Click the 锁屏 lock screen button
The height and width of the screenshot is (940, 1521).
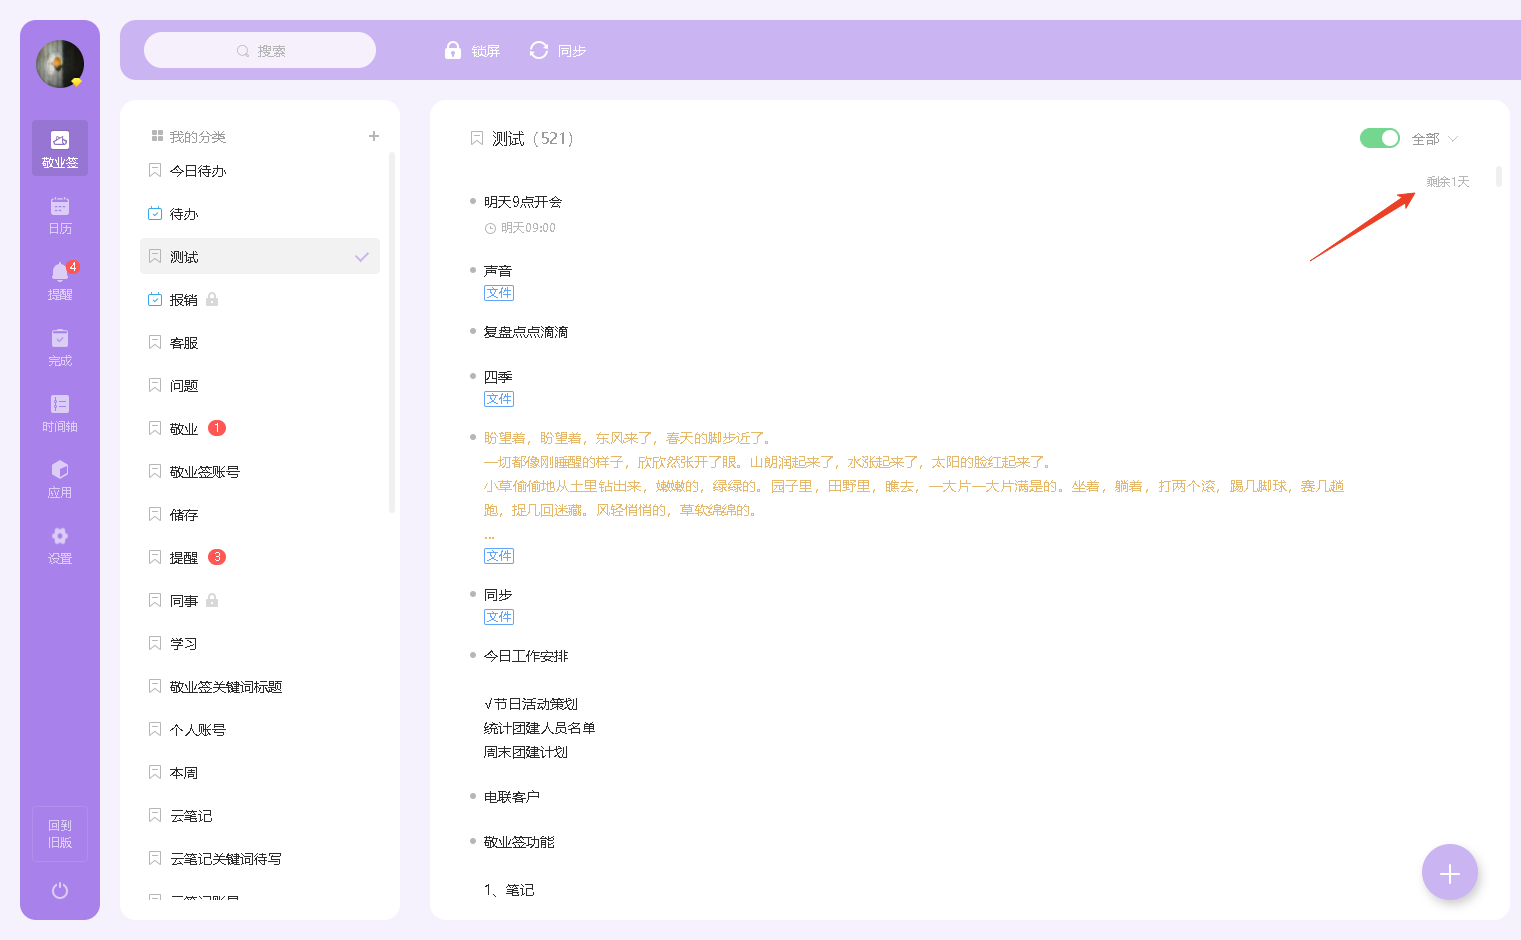[472, 50]
